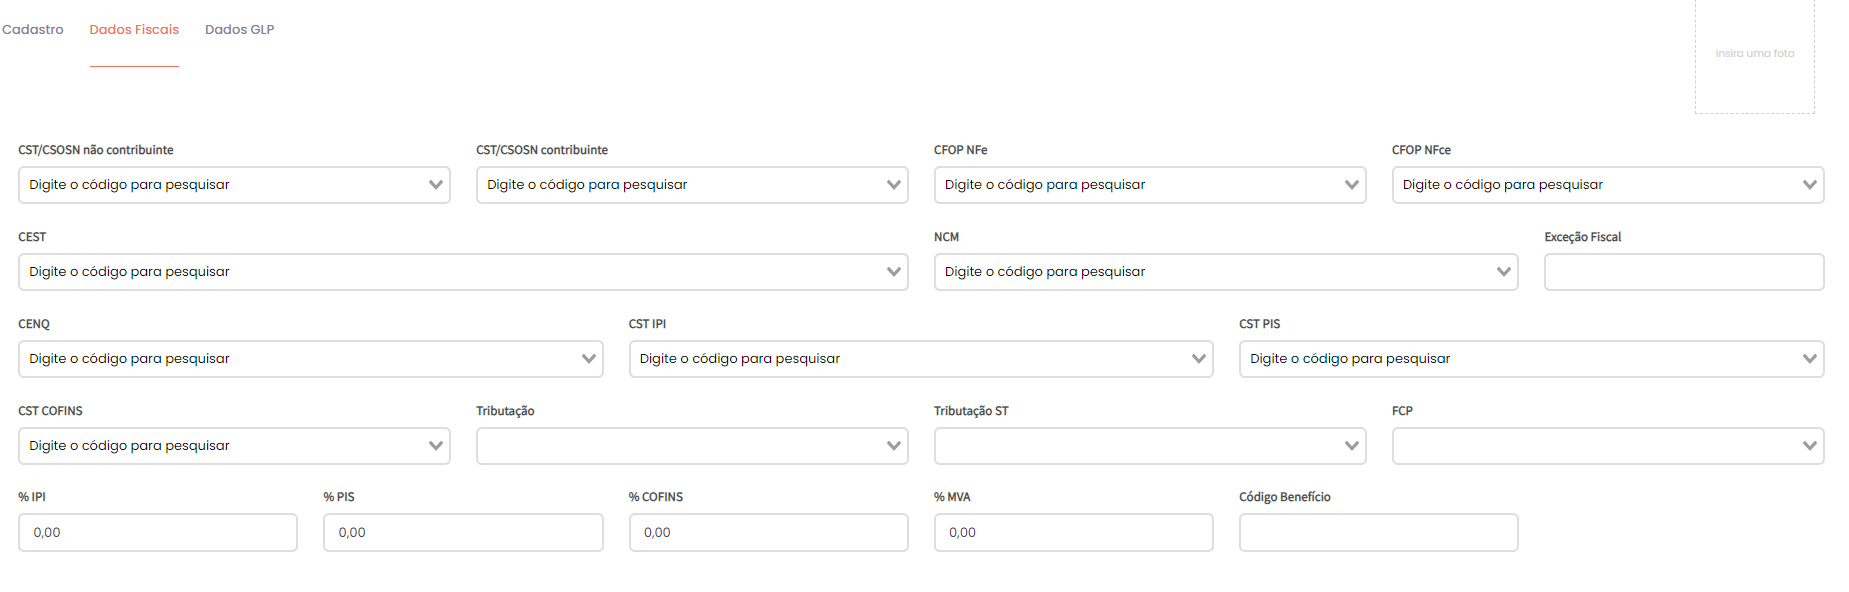Image resolution: width=1849 pixels, height=592 pixels.
Task: Click the 'Insira uma foto' upload box
Action: click(x=1754, y=55)
